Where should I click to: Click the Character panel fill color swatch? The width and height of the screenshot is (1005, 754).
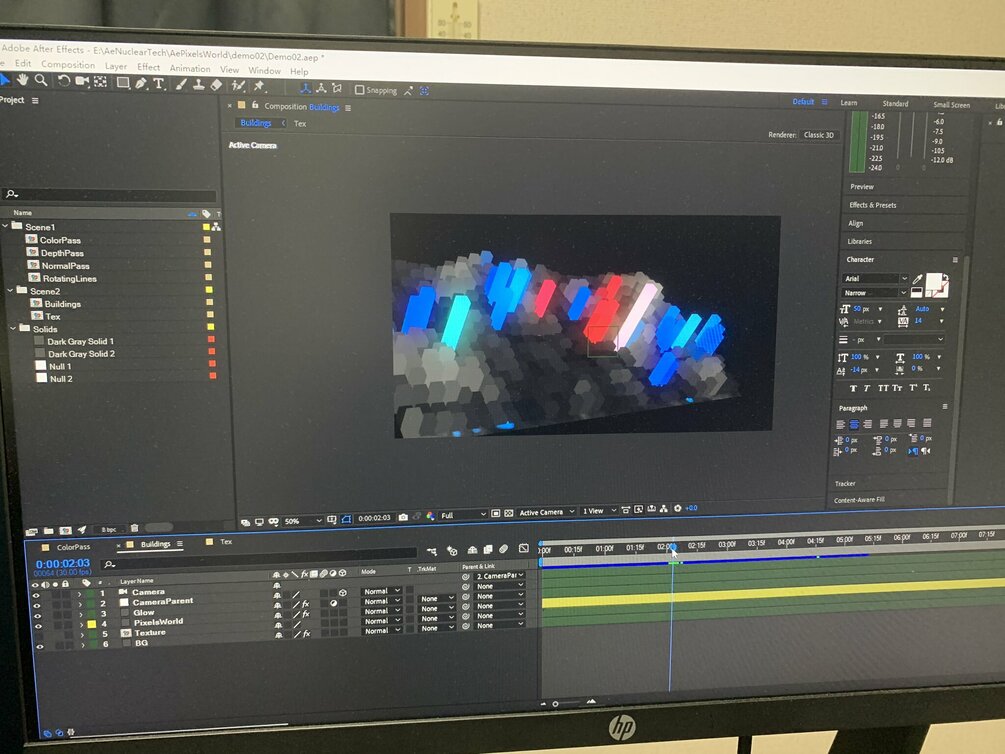(x=935, y=281)
